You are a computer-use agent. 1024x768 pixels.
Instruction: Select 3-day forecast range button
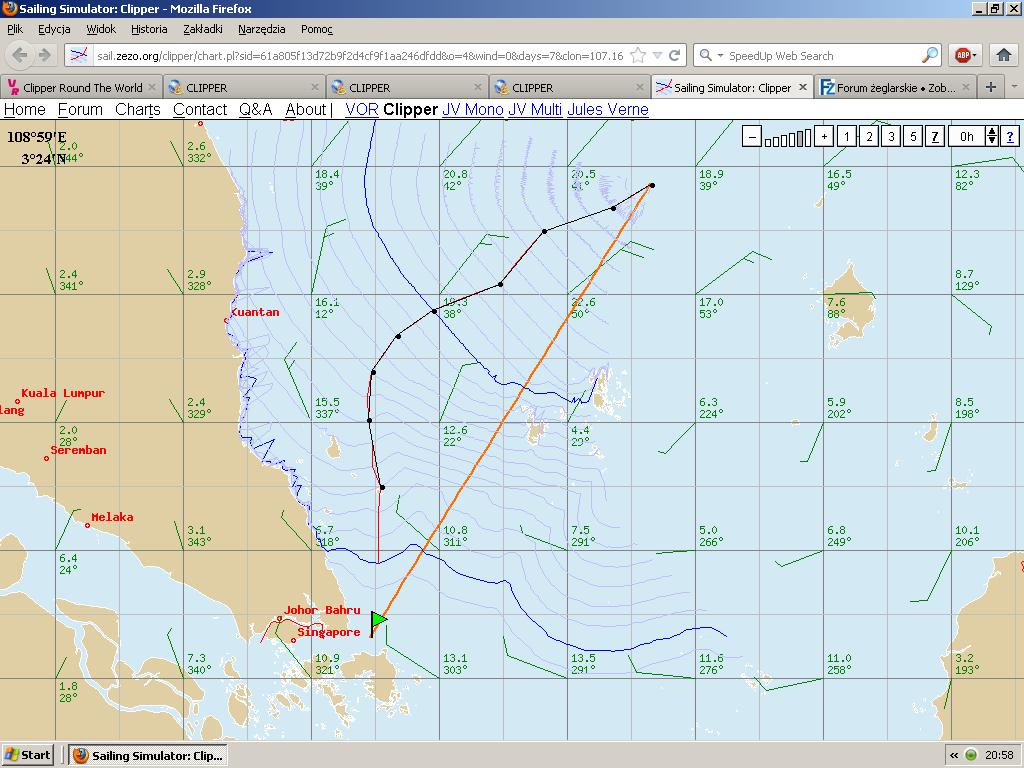coord(891,137)
